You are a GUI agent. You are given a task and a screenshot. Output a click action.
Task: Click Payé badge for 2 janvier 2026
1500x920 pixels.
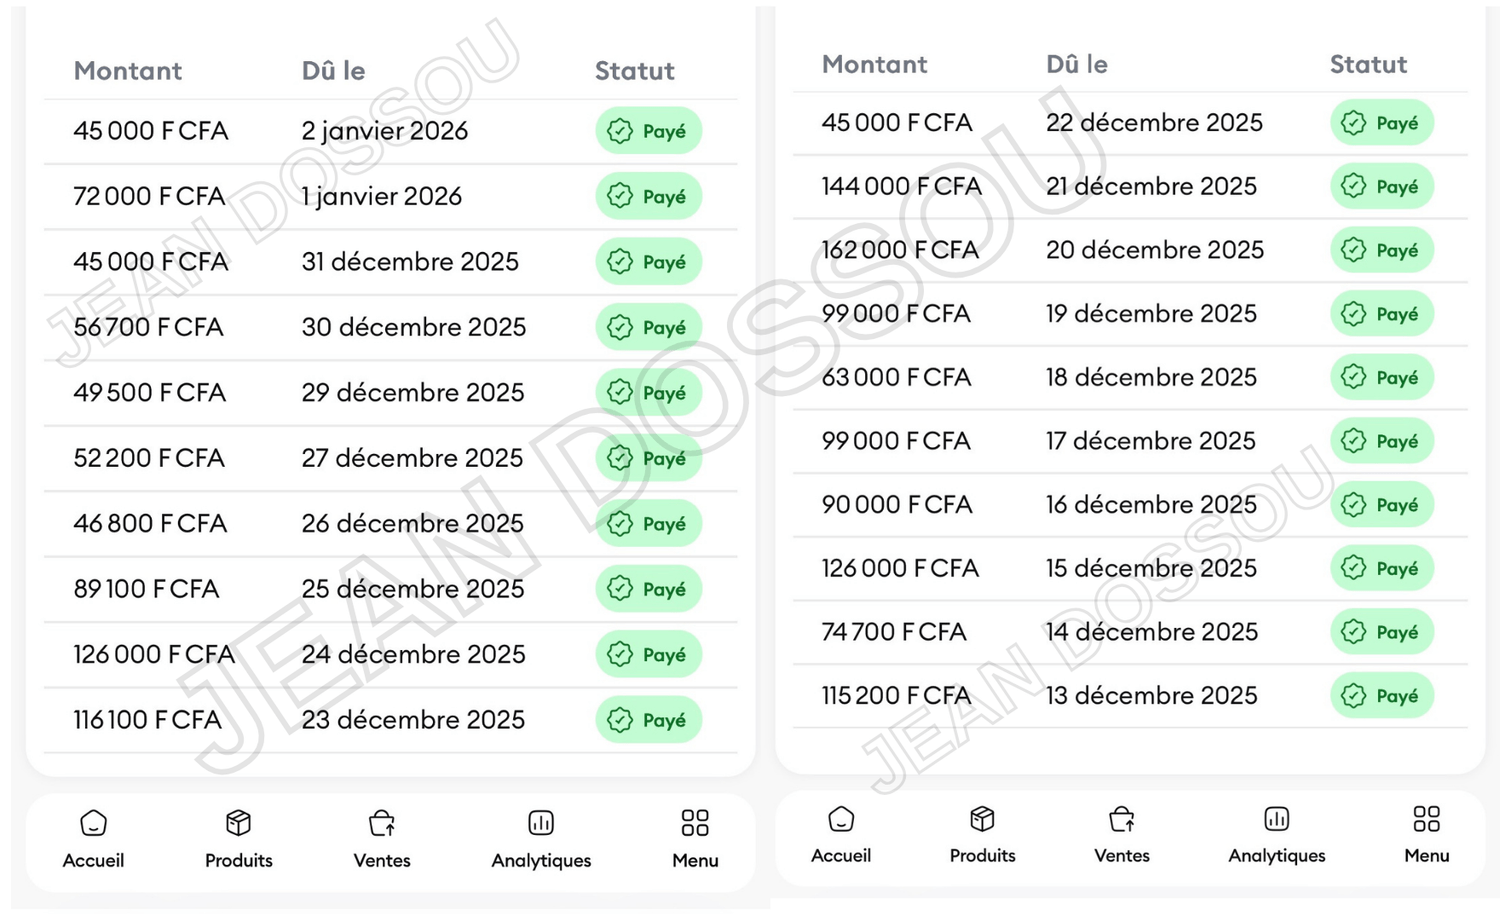[649, 131]
